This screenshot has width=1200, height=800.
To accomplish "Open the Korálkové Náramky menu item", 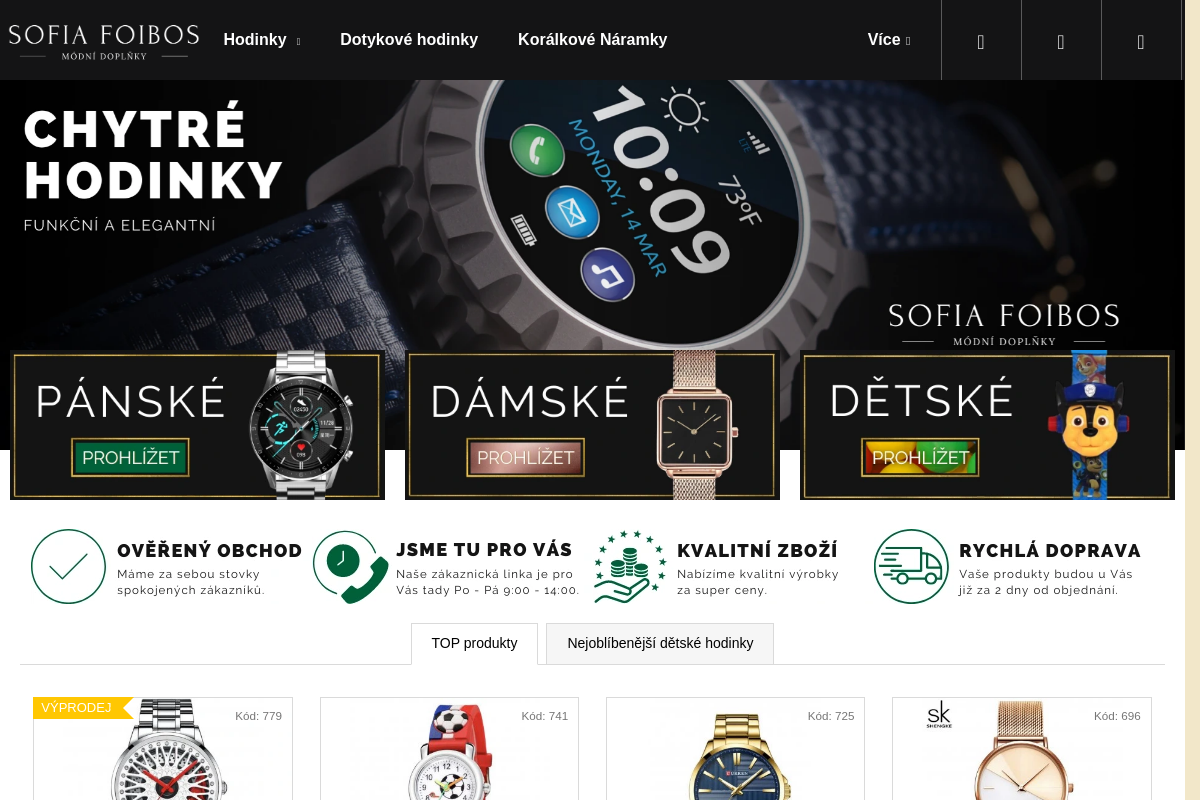I will 592,40.
